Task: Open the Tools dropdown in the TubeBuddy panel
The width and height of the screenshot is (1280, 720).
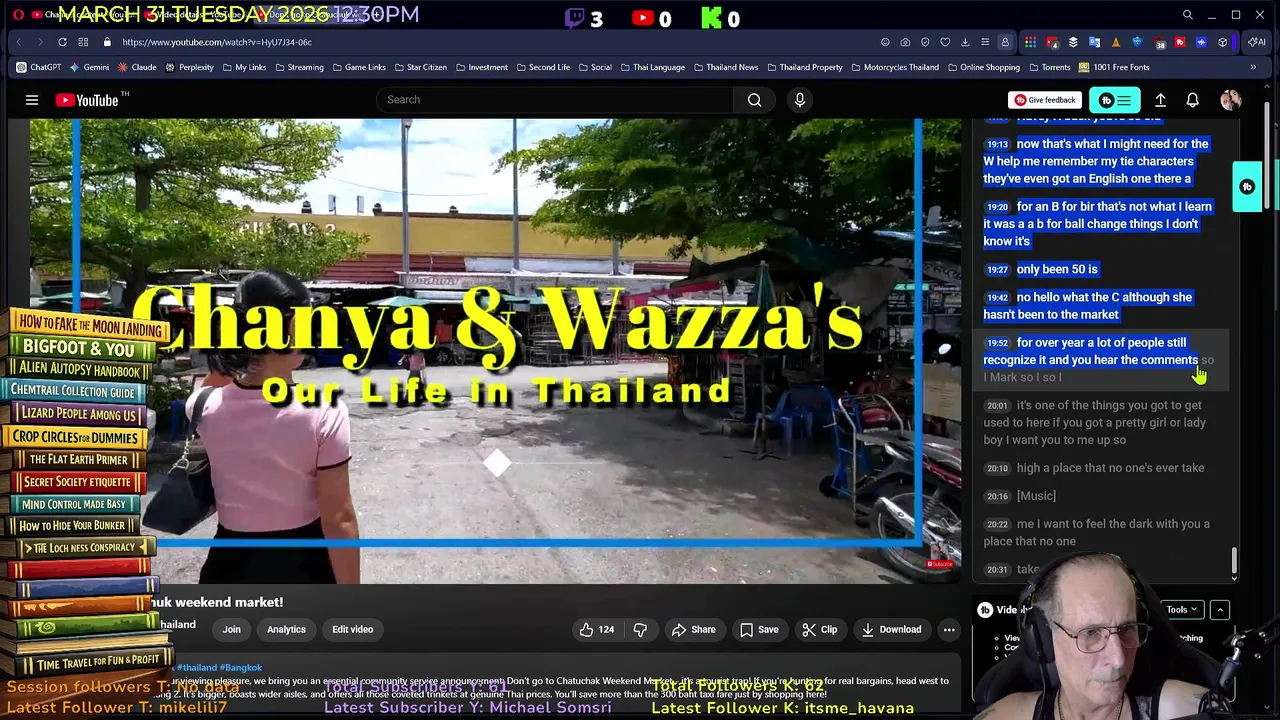Action: 1181,610
